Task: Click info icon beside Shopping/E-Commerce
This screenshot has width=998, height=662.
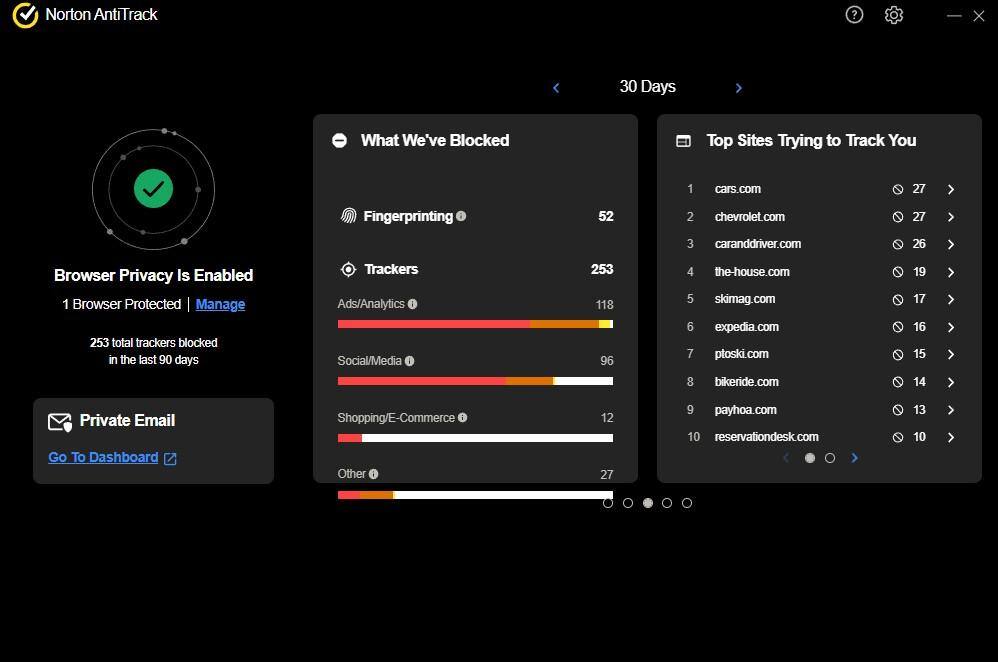Action: 462,418
